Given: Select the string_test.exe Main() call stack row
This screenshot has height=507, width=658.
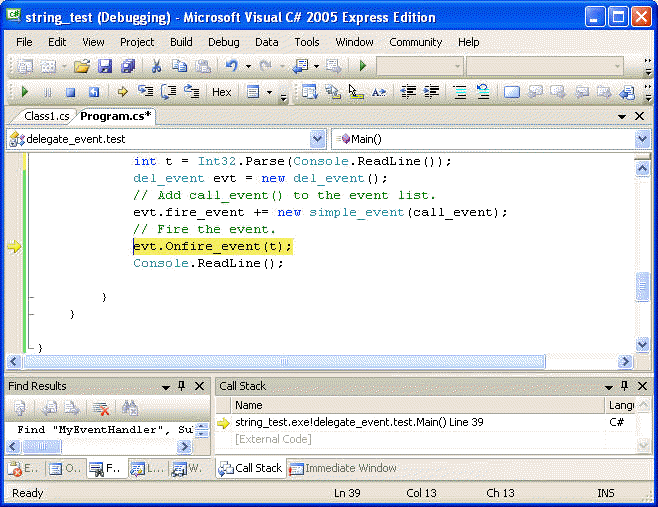Looking at the screenshot, I should [359, 423].
